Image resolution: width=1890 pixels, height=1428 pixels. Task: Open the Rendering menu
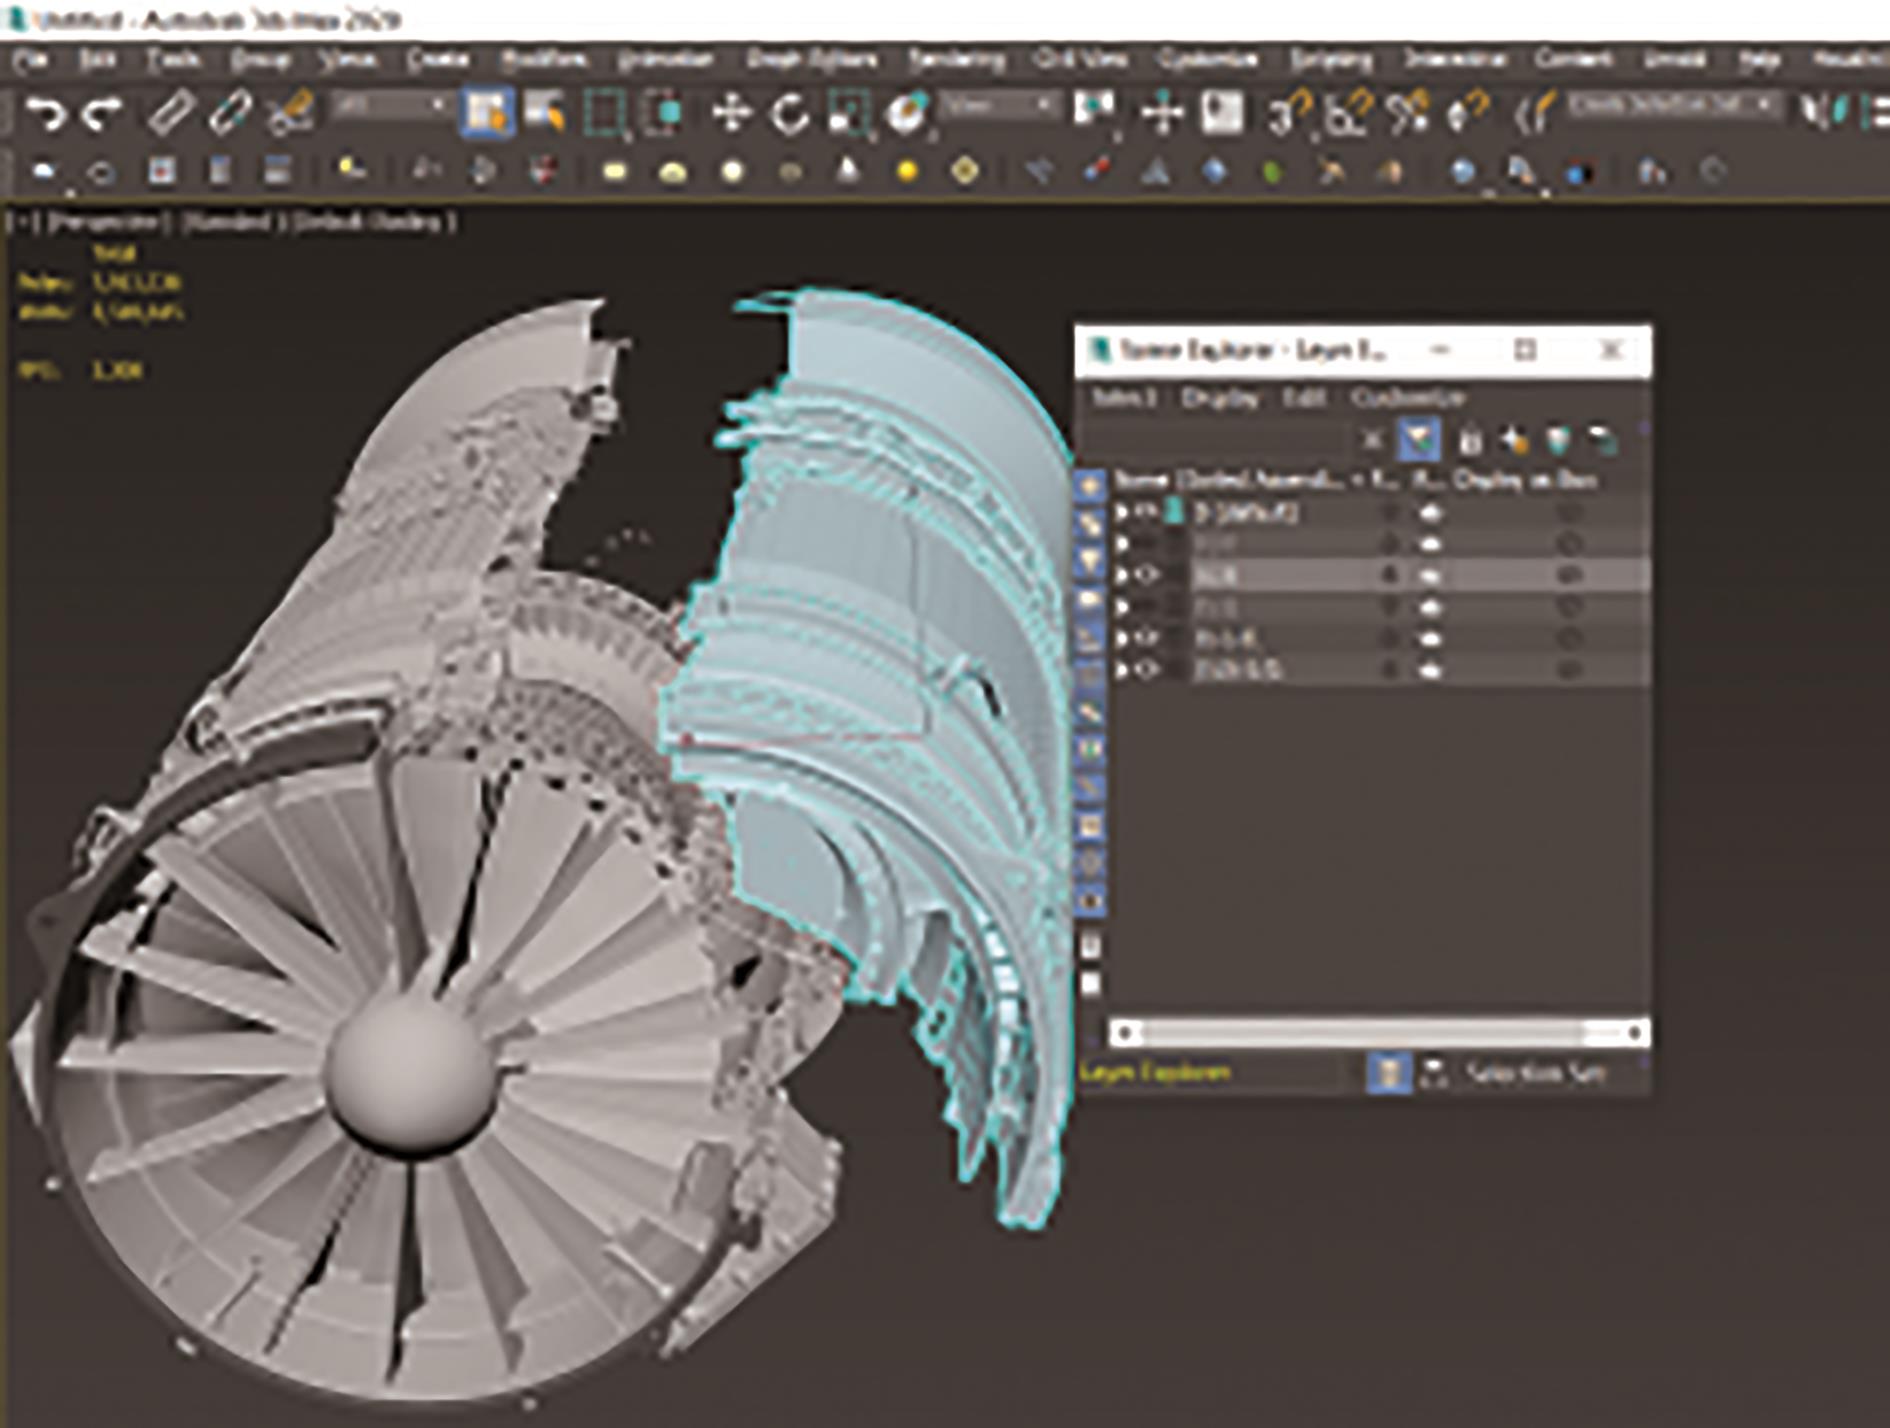[x=956, y=60]
